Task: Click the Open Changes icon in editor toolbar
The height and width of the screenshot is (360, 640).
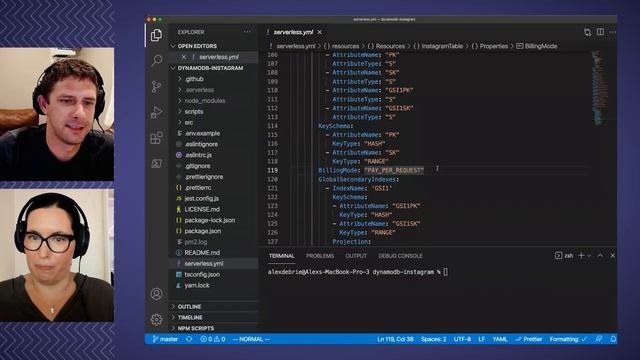Action: [587, 32]
